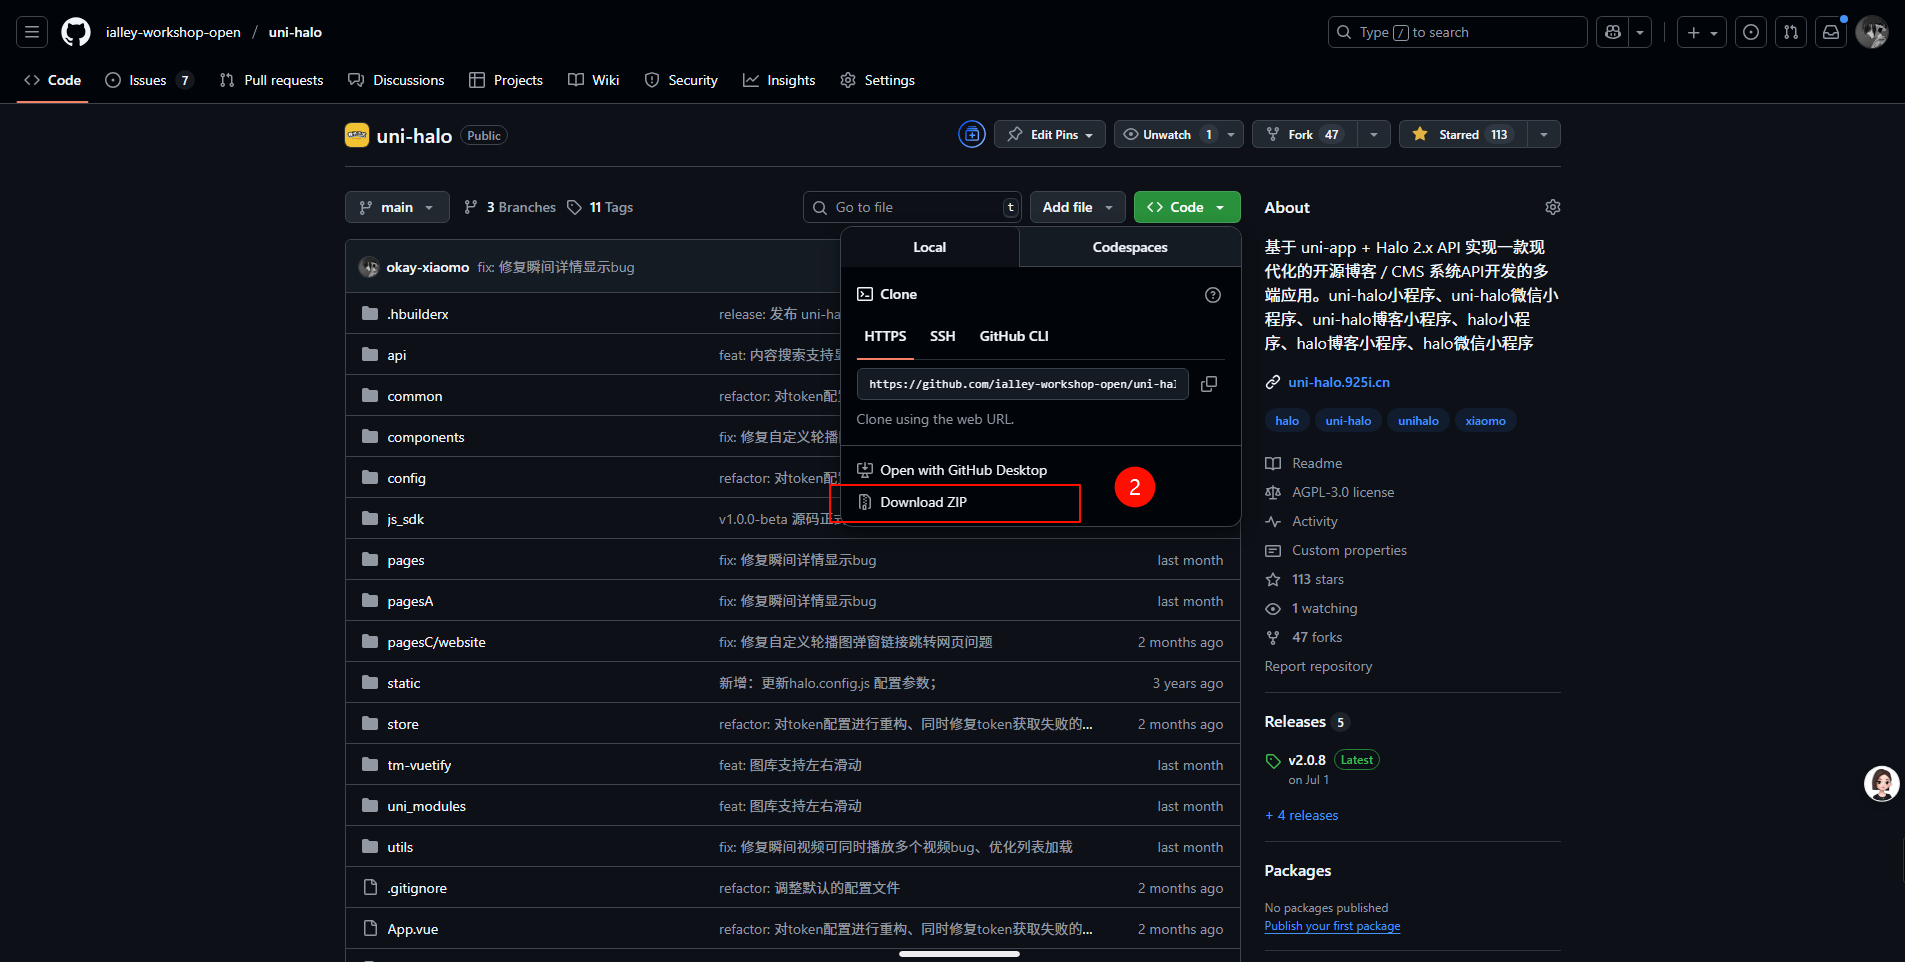The width and height of the screenshot is (1905, 962).
Task: Filter by the xiaomo topic tag
Action: 1485,421
